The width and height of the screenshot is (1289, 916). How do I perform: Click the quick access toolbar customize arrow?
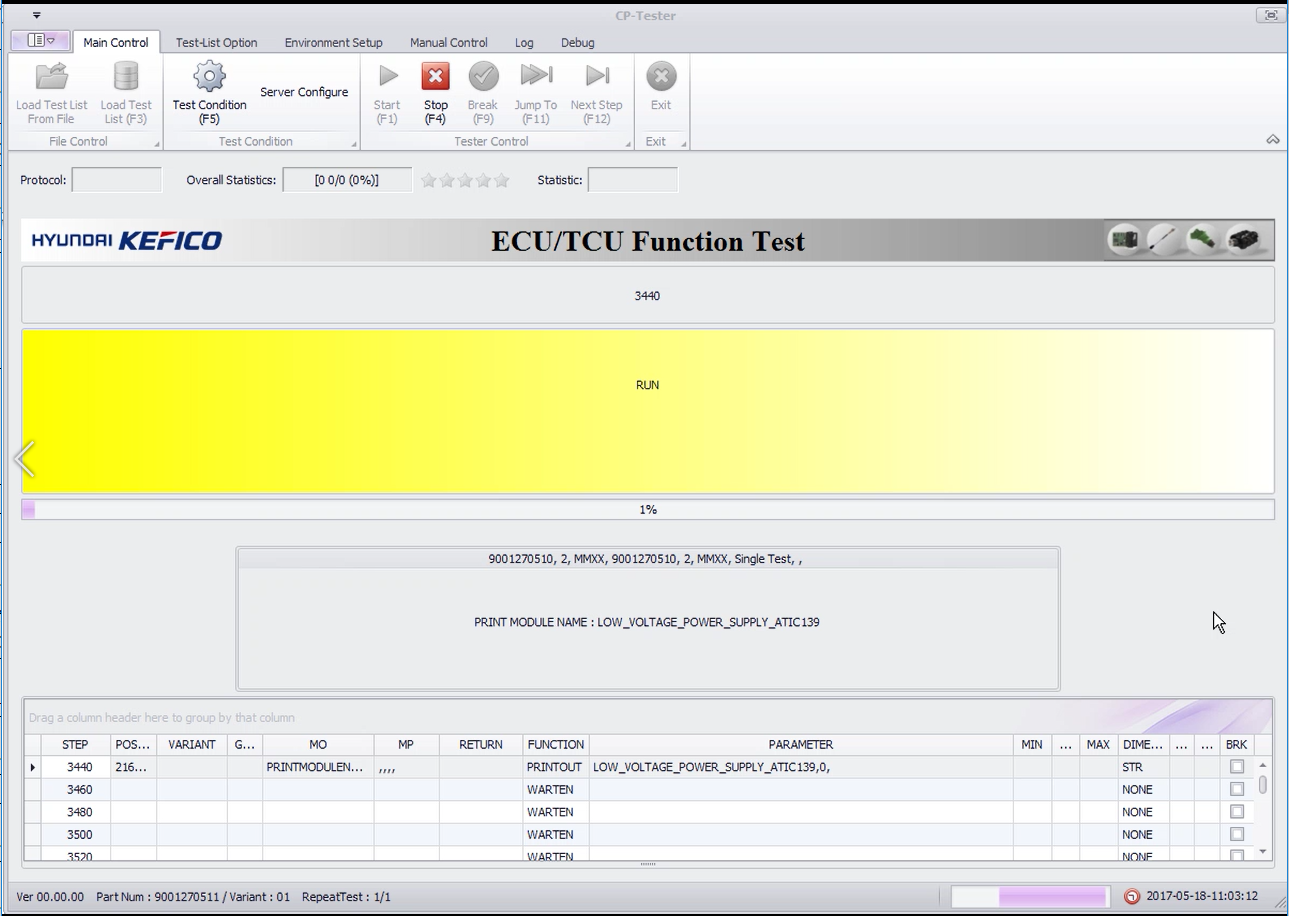[36, 15]
